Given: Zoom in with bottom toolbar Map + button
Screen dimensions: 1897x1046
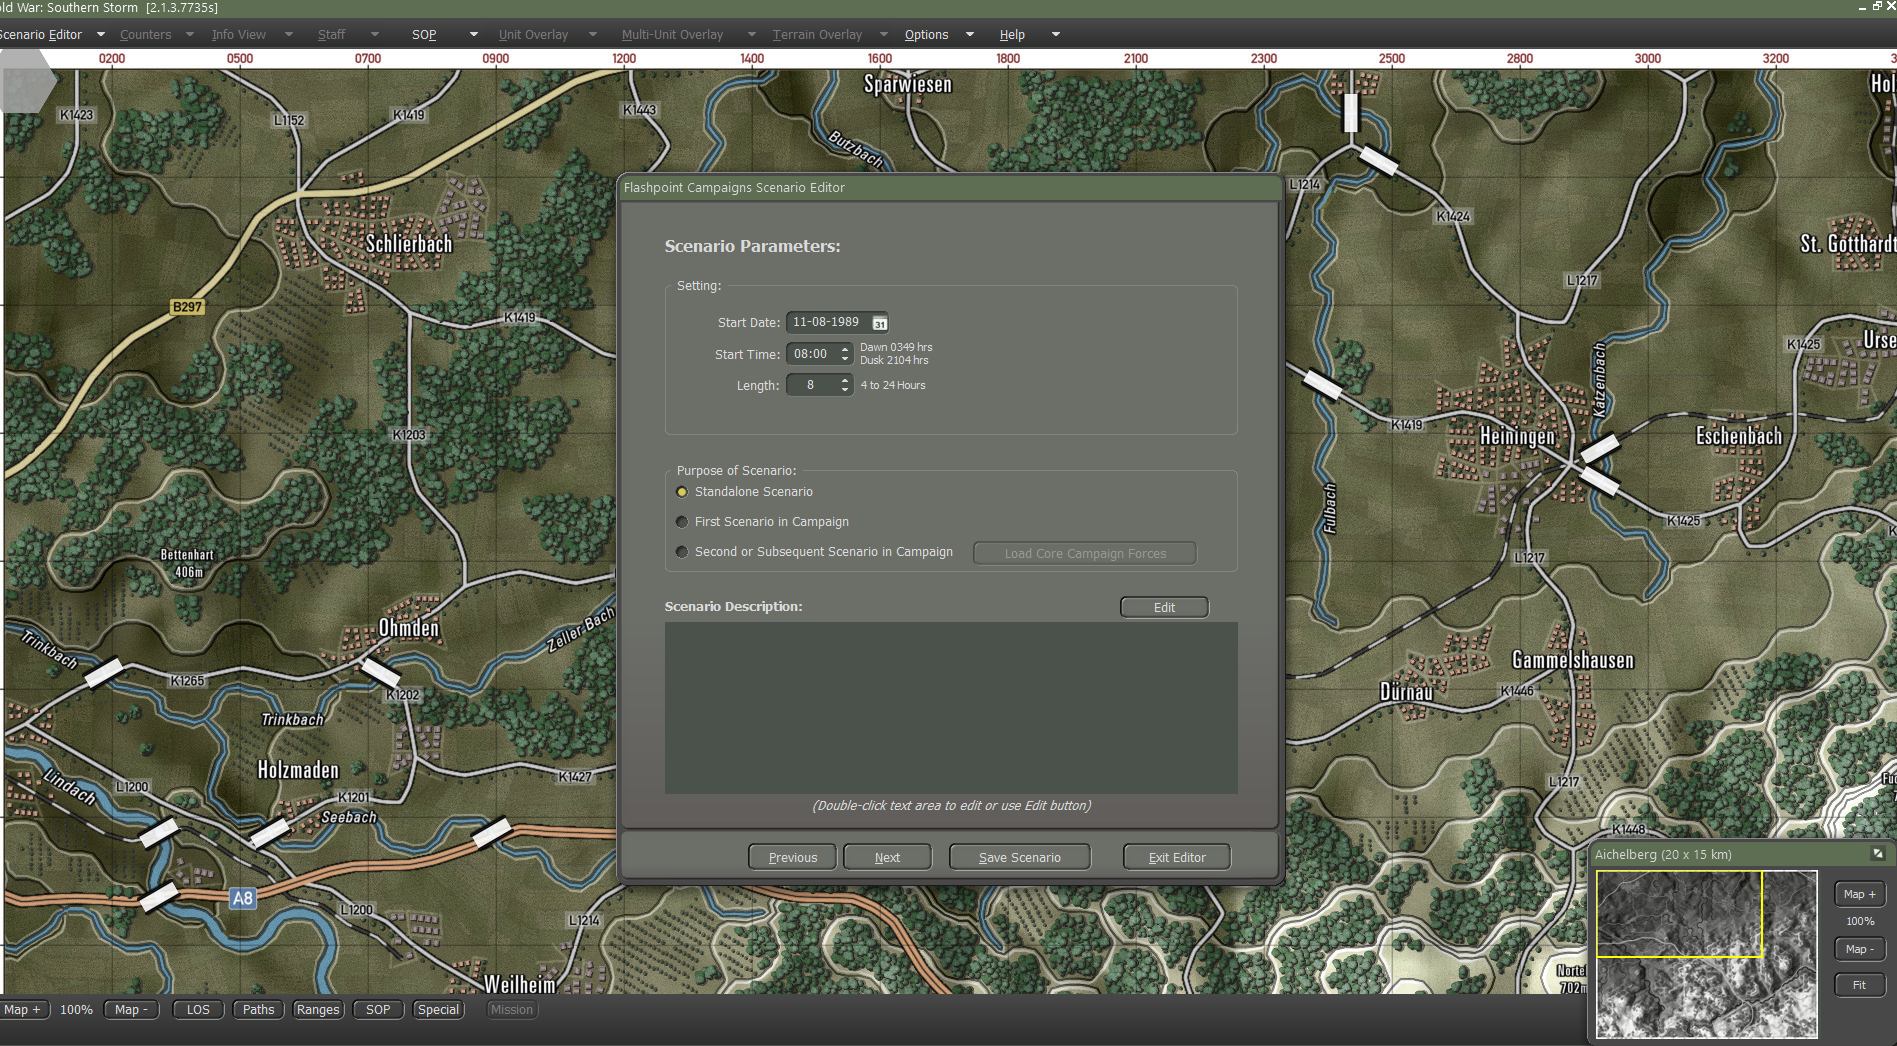Looking at the screenshot, I should pyautogui.click(x=23, y=1010).
